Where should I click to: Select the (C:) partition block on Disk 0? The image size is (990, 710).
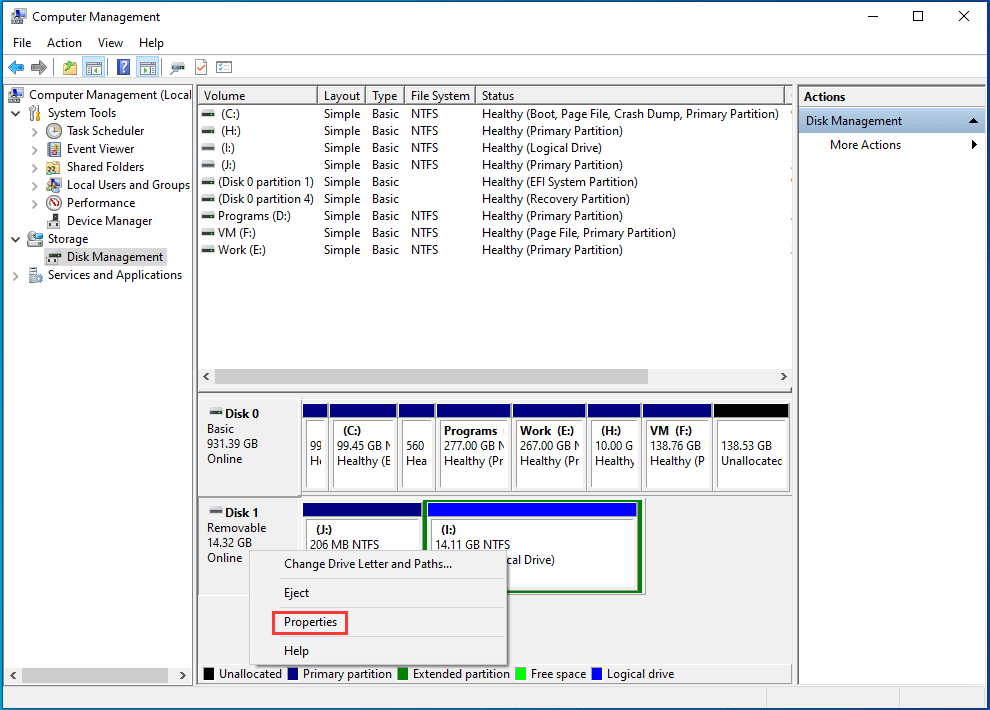363,447
